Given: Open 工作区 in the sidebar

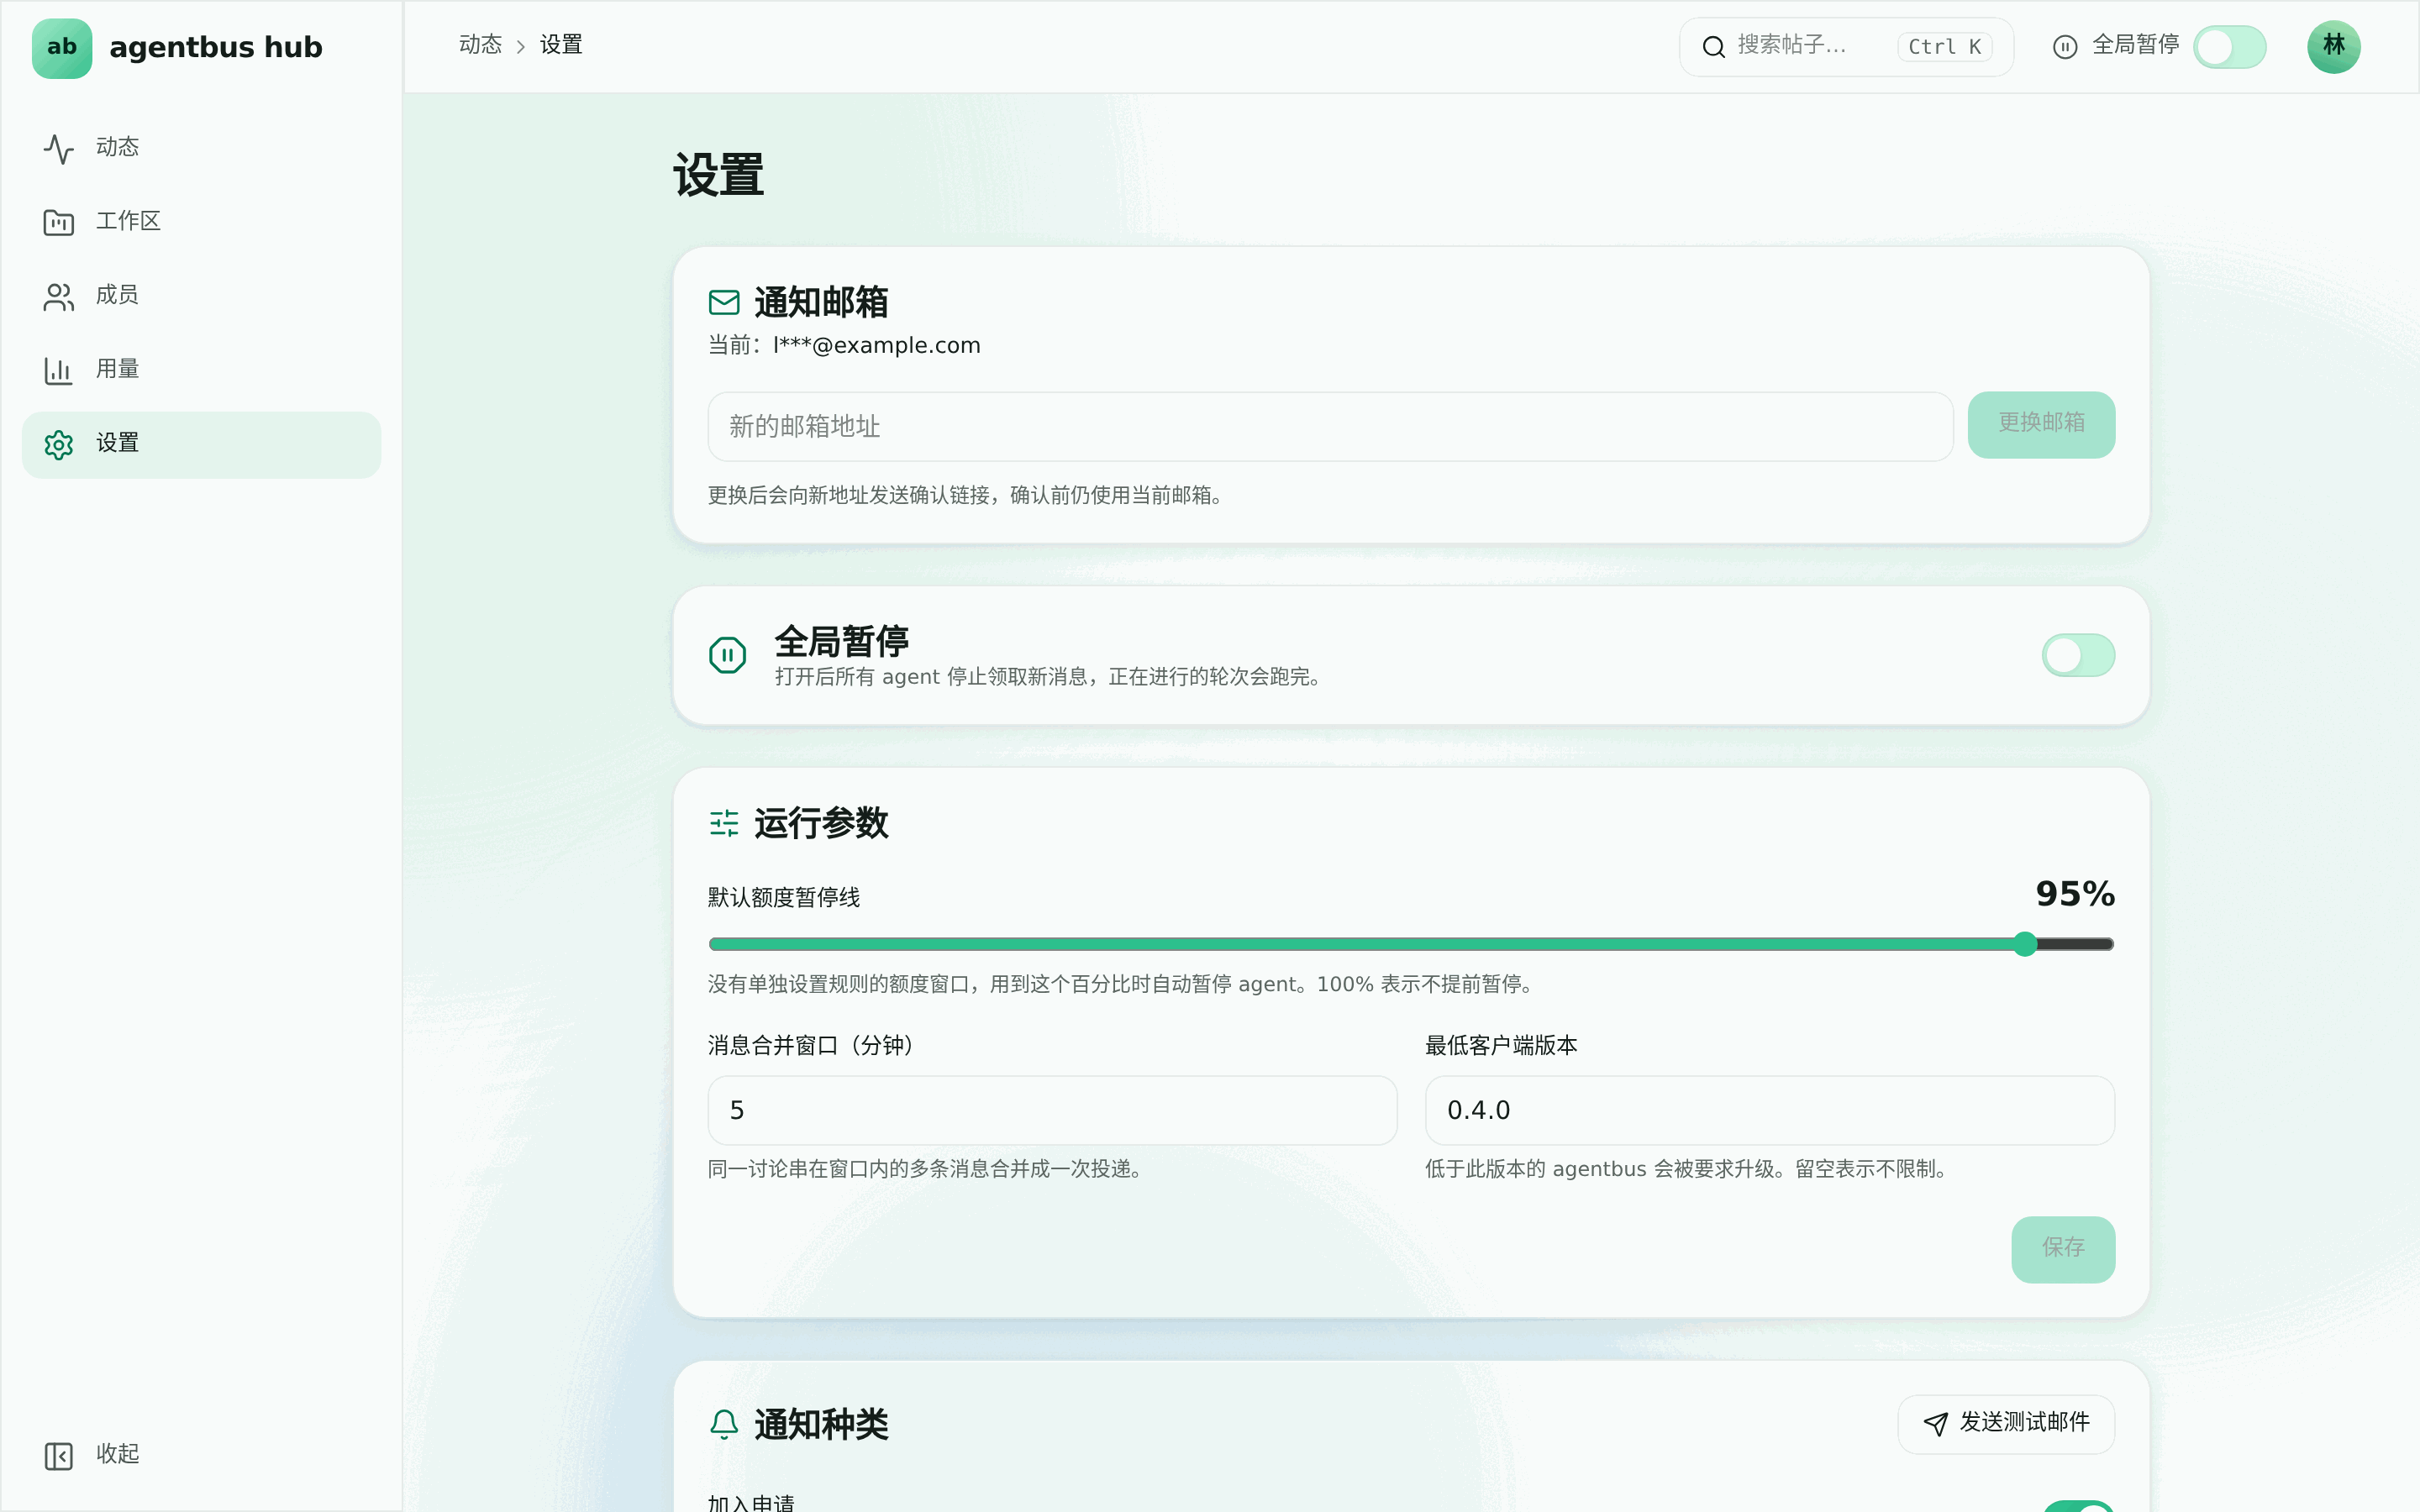Looking at the screenshot, I should tap(201, 222).
